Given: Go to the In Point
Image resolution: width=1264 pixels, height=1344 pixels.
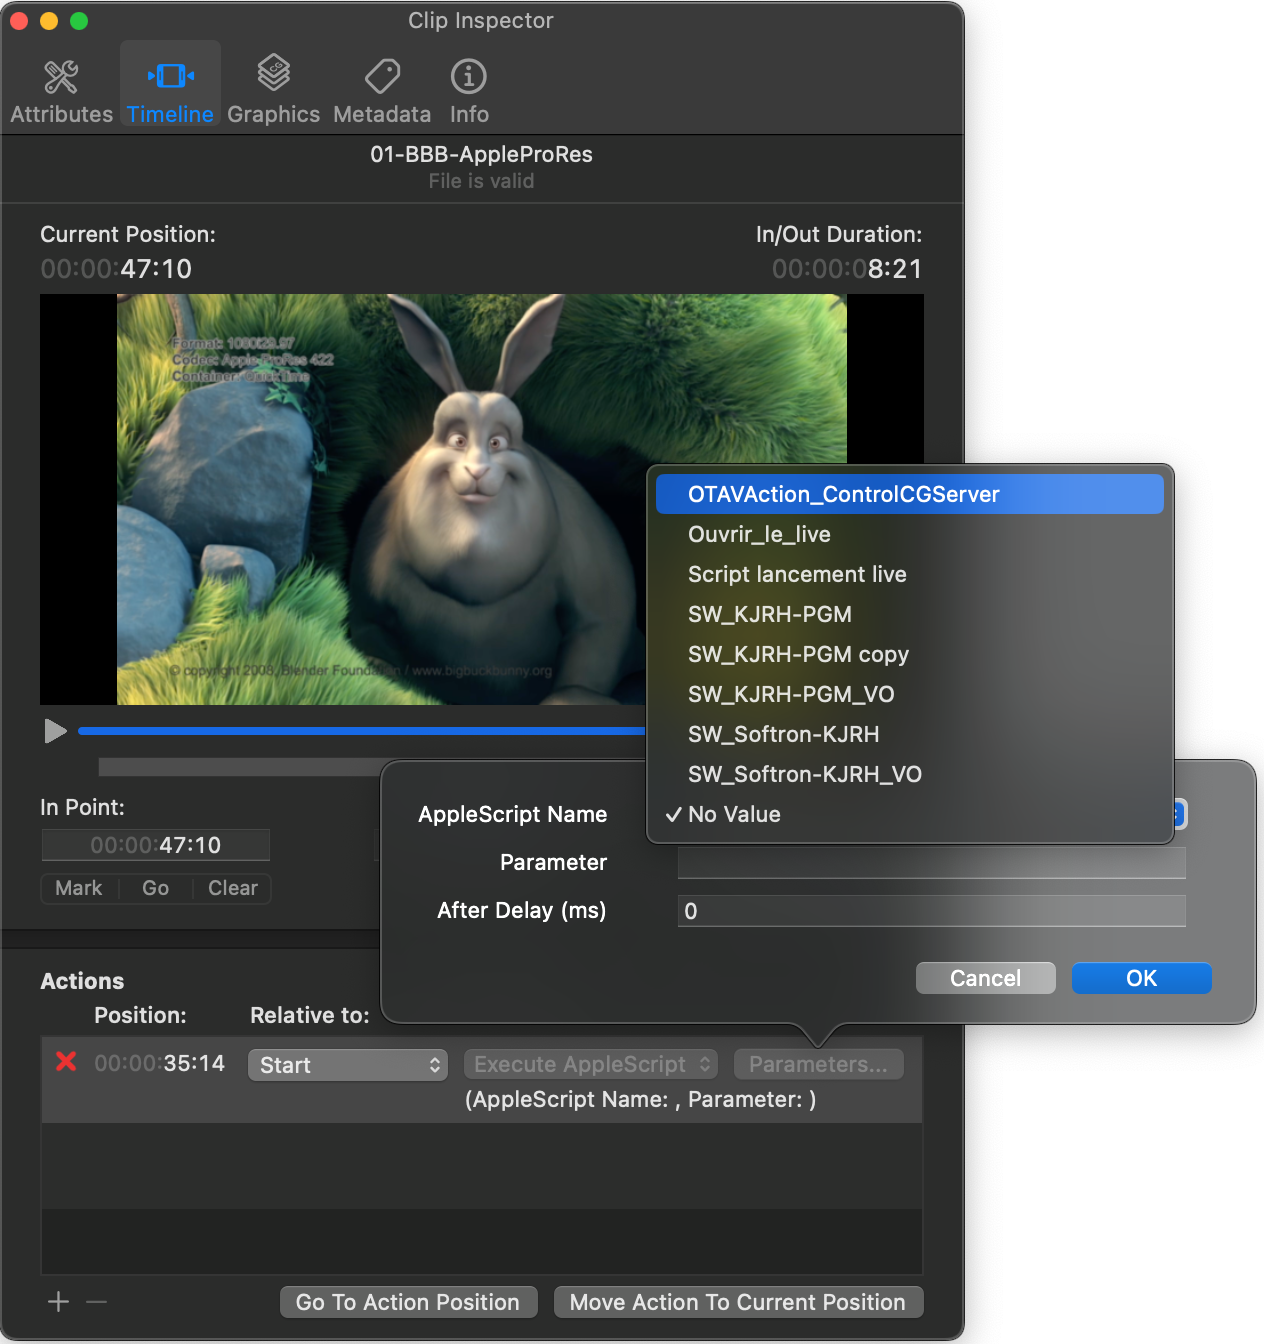Looking at the screenshot, I should pyautogui.click(x=155, y=888).
